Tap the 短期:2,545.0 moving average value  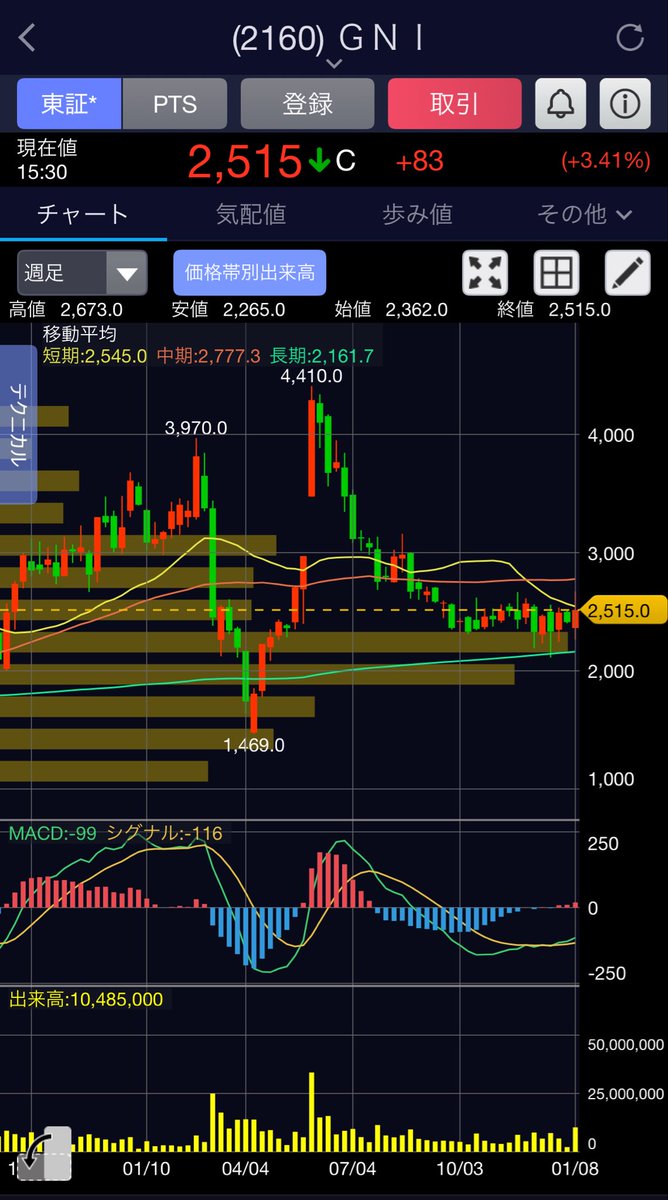point(95,355)
